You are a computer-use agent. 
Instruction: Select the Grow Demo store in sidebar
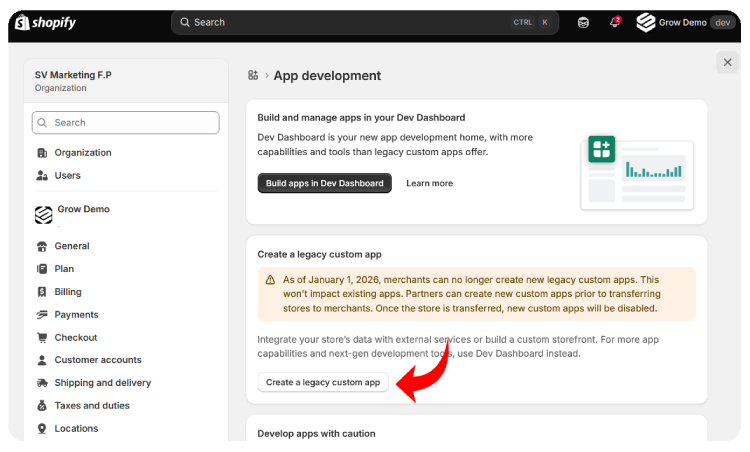(83, 209)
